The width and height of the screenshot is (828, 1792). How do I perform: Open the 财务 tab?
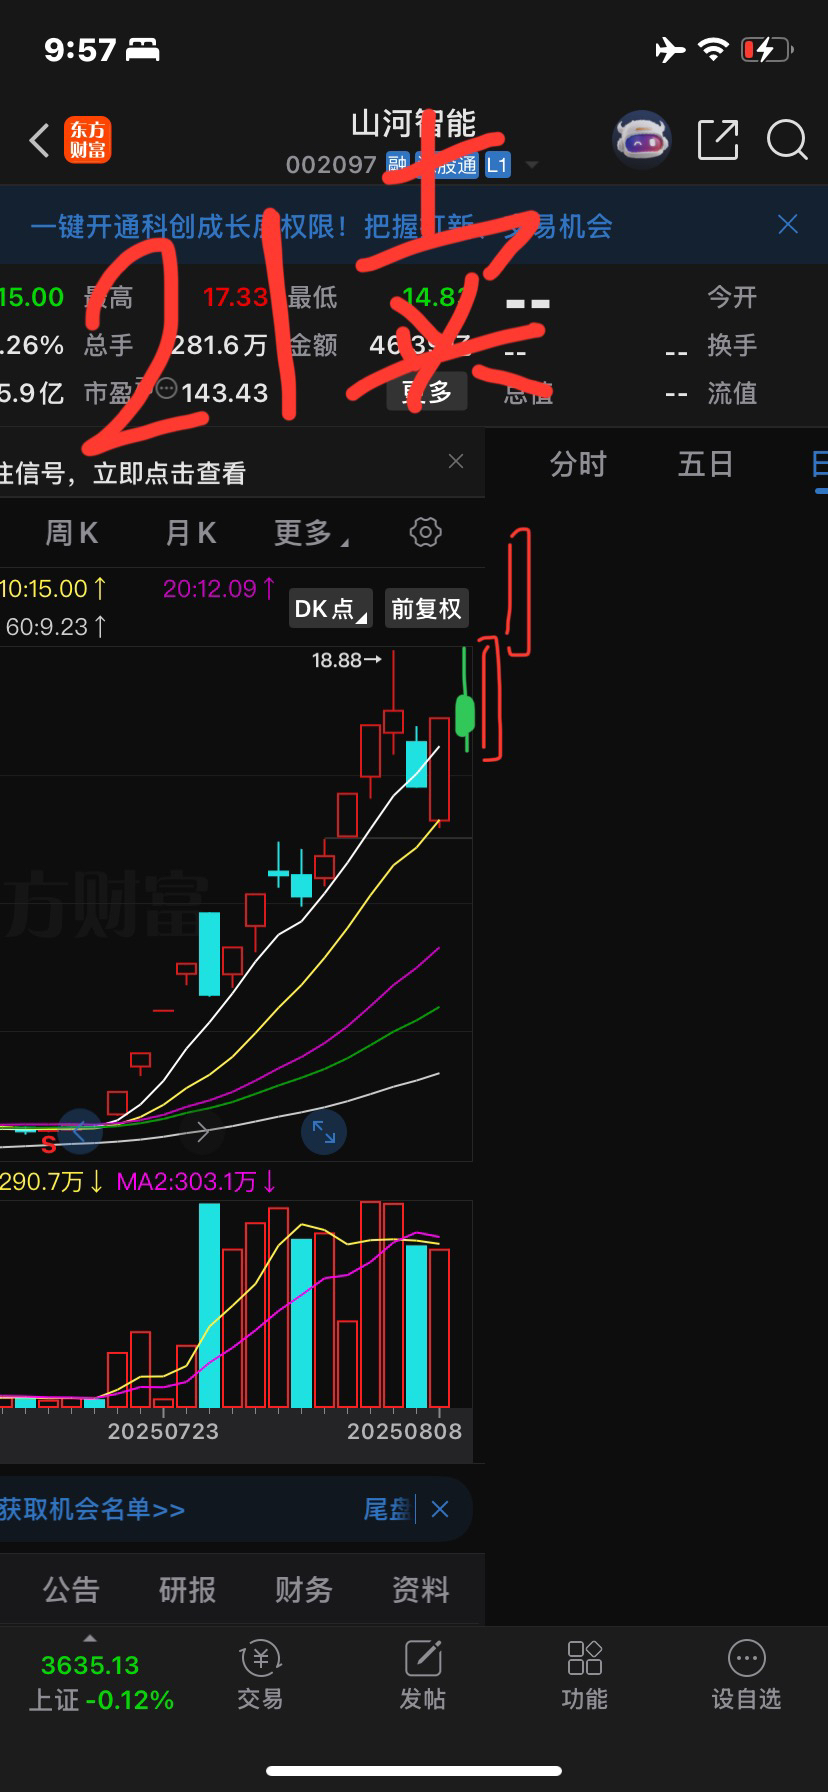[303, 1589]
